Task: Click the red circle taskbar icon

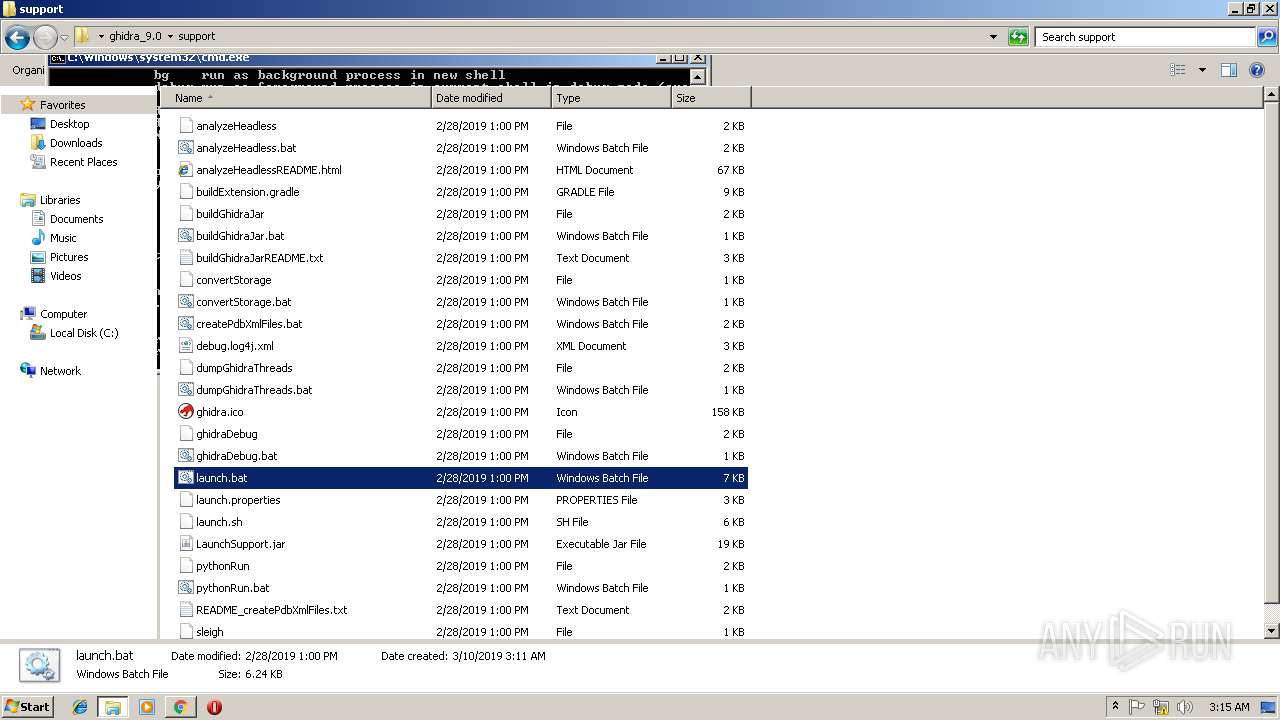Action: (214, 707)
